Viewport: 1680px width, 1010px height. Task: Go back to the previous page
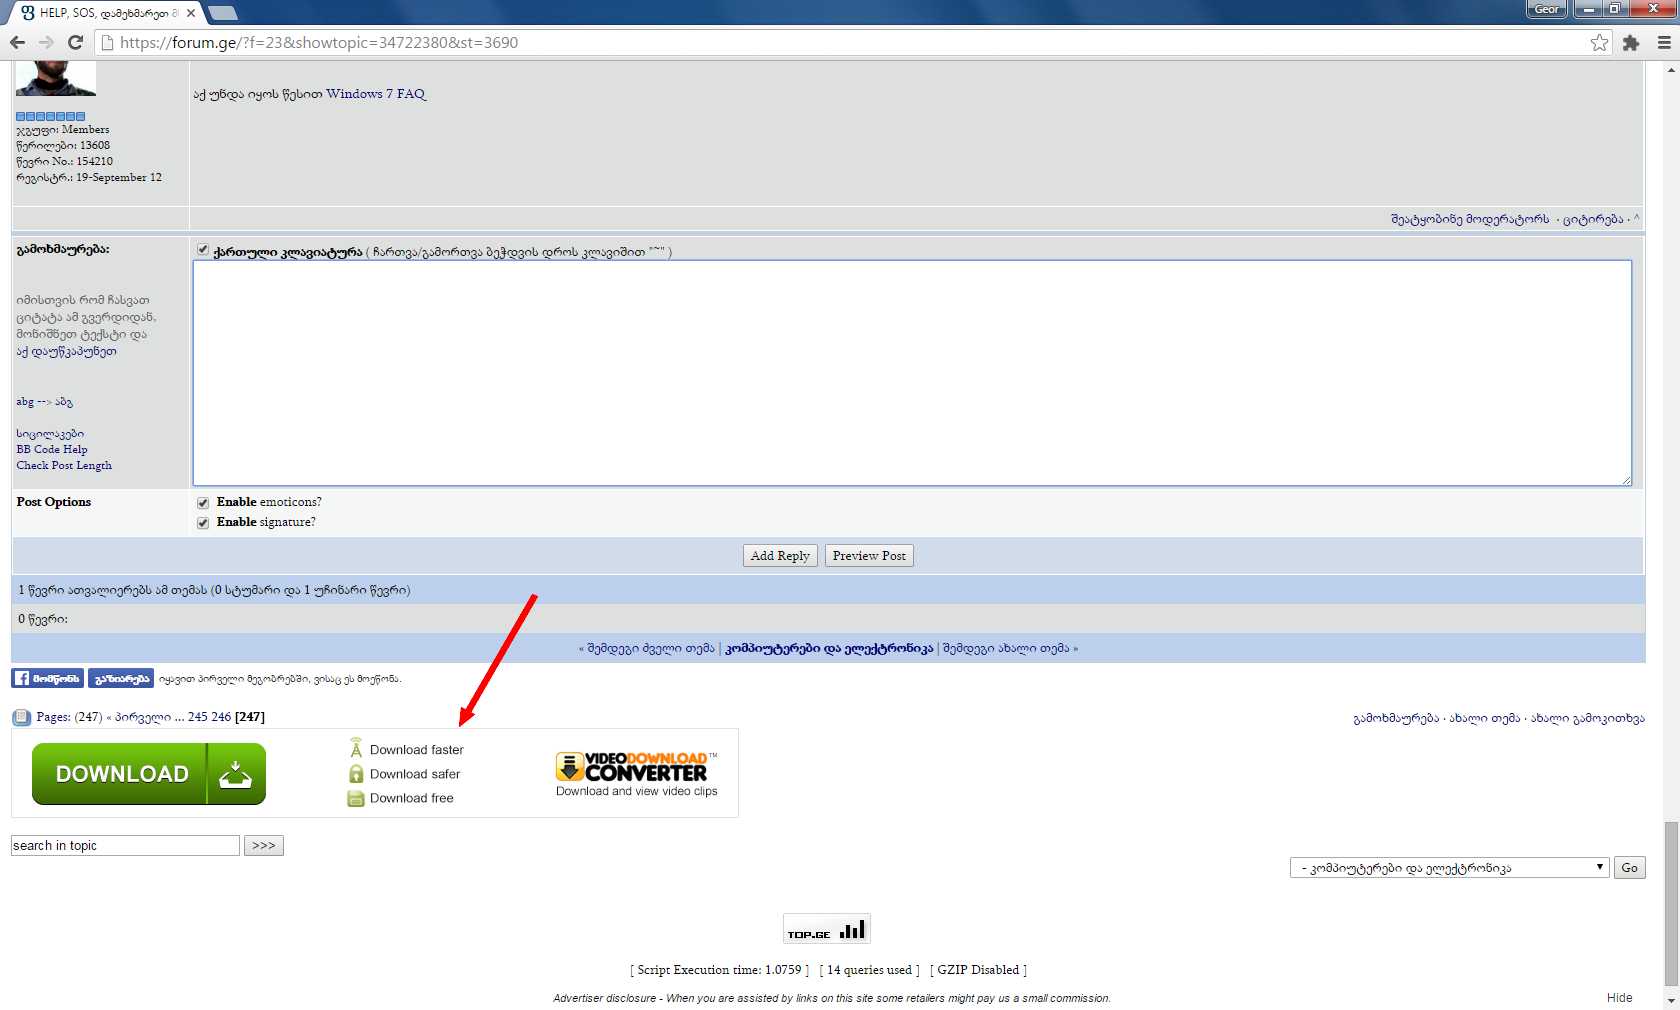coord(17,42)
